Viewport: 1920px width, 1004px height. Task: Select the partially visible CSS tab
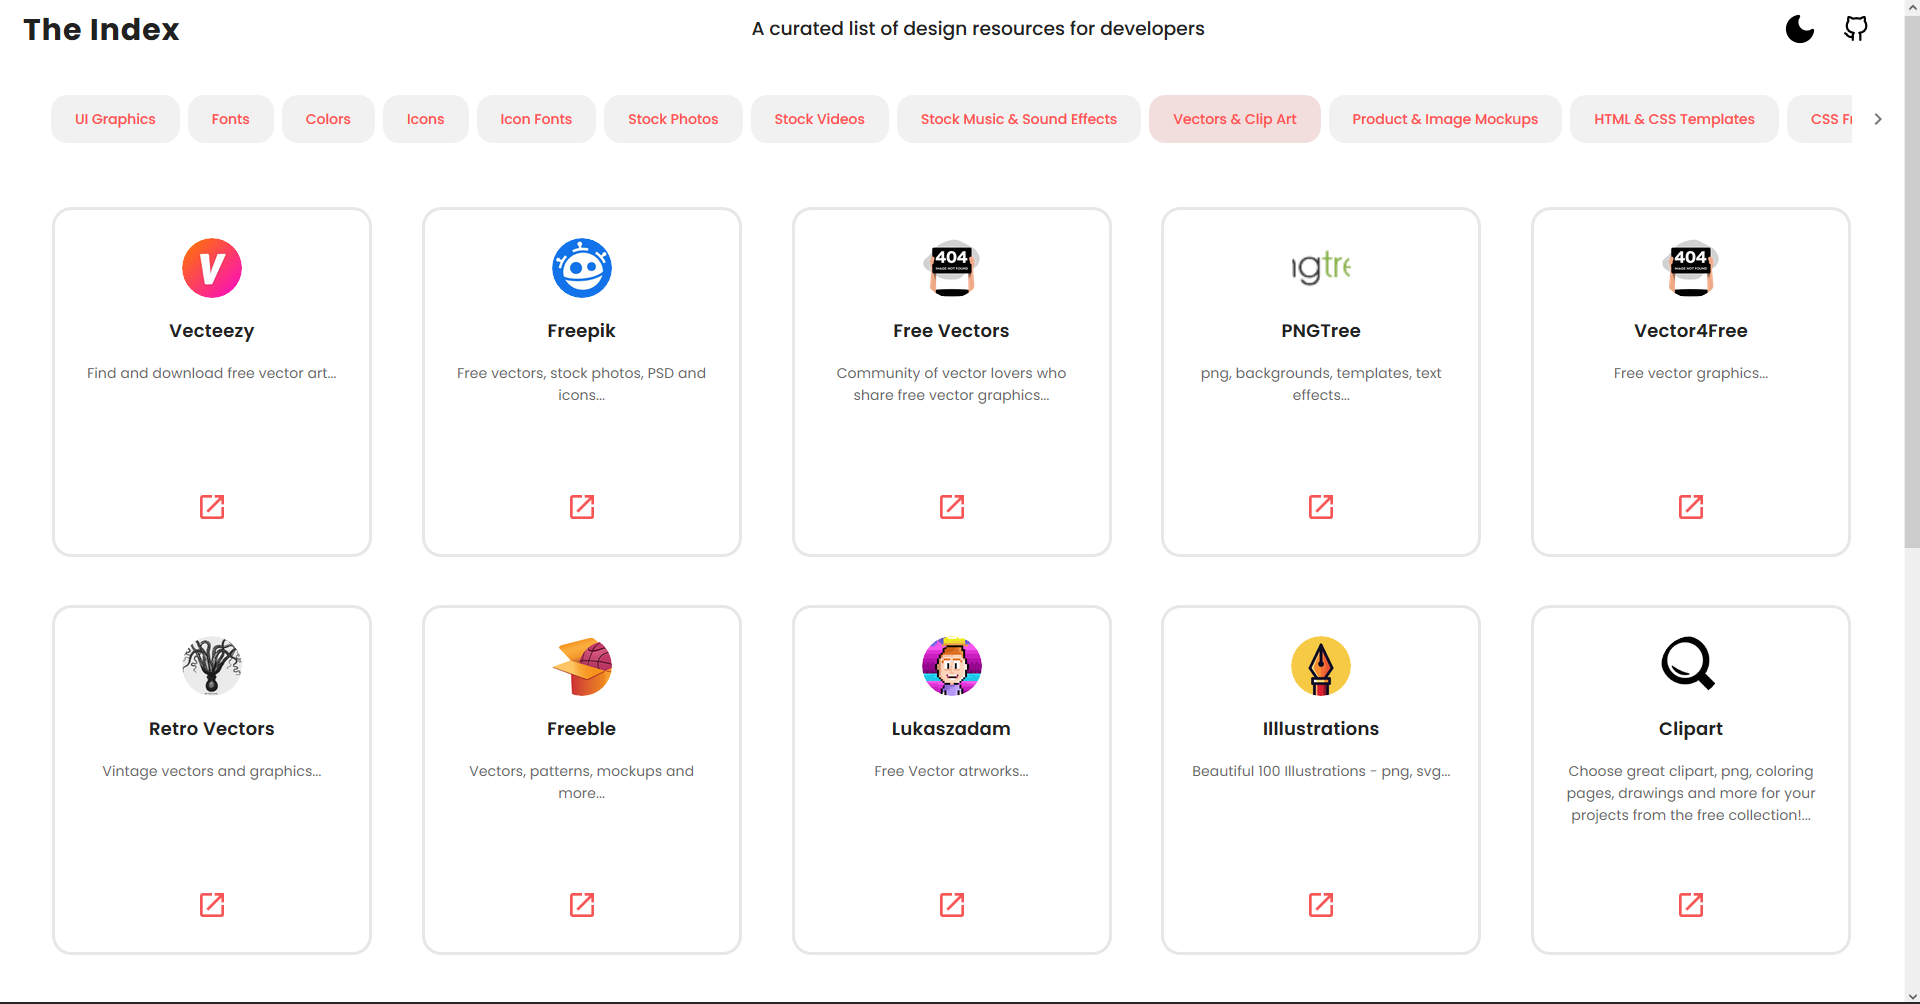click(1820, 119)
